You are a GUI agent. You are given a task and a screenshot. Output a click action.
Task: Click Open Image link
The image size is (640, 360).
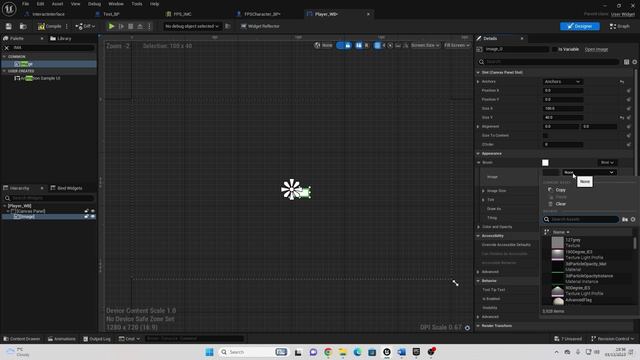596,49
